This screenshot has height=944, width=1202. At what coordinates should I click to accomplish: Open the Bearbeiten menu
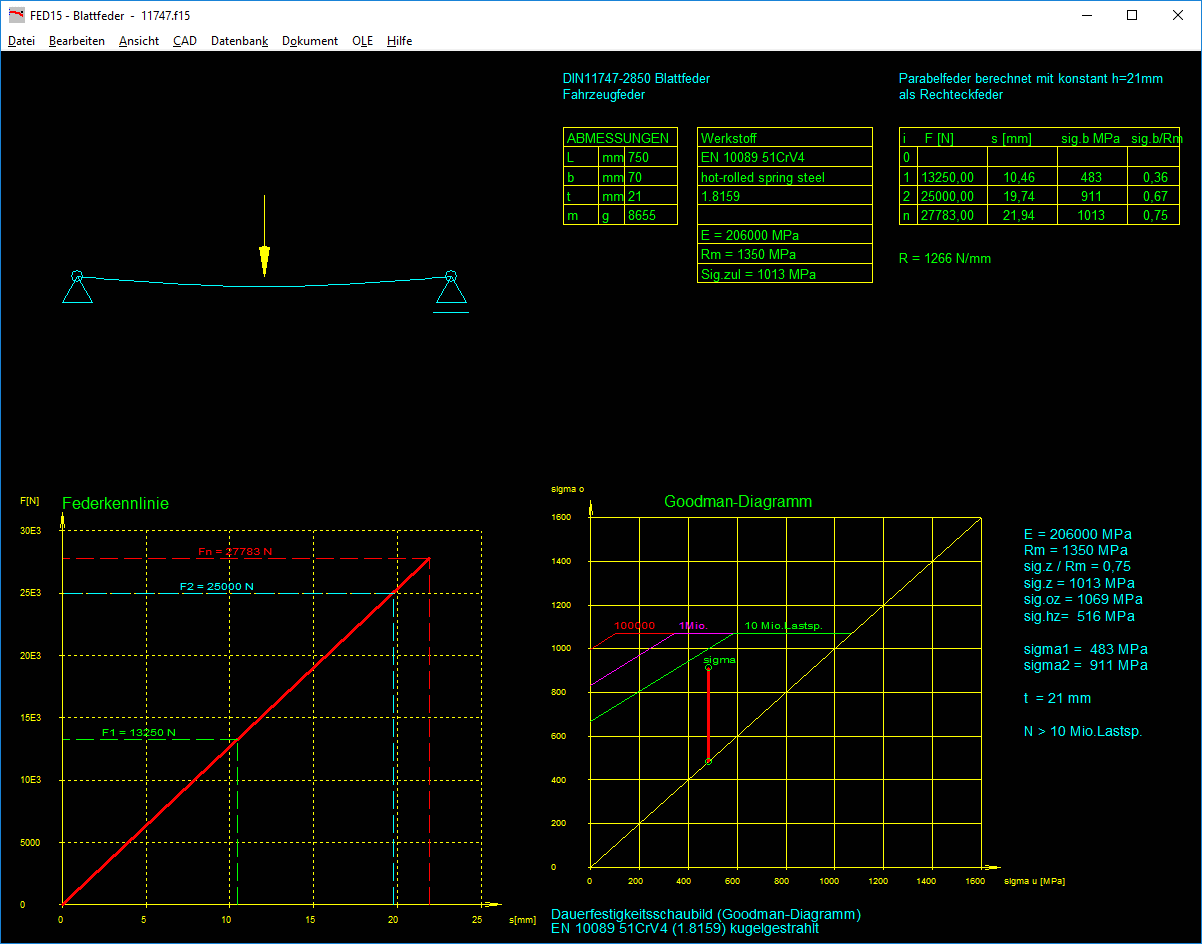point(76,41)
